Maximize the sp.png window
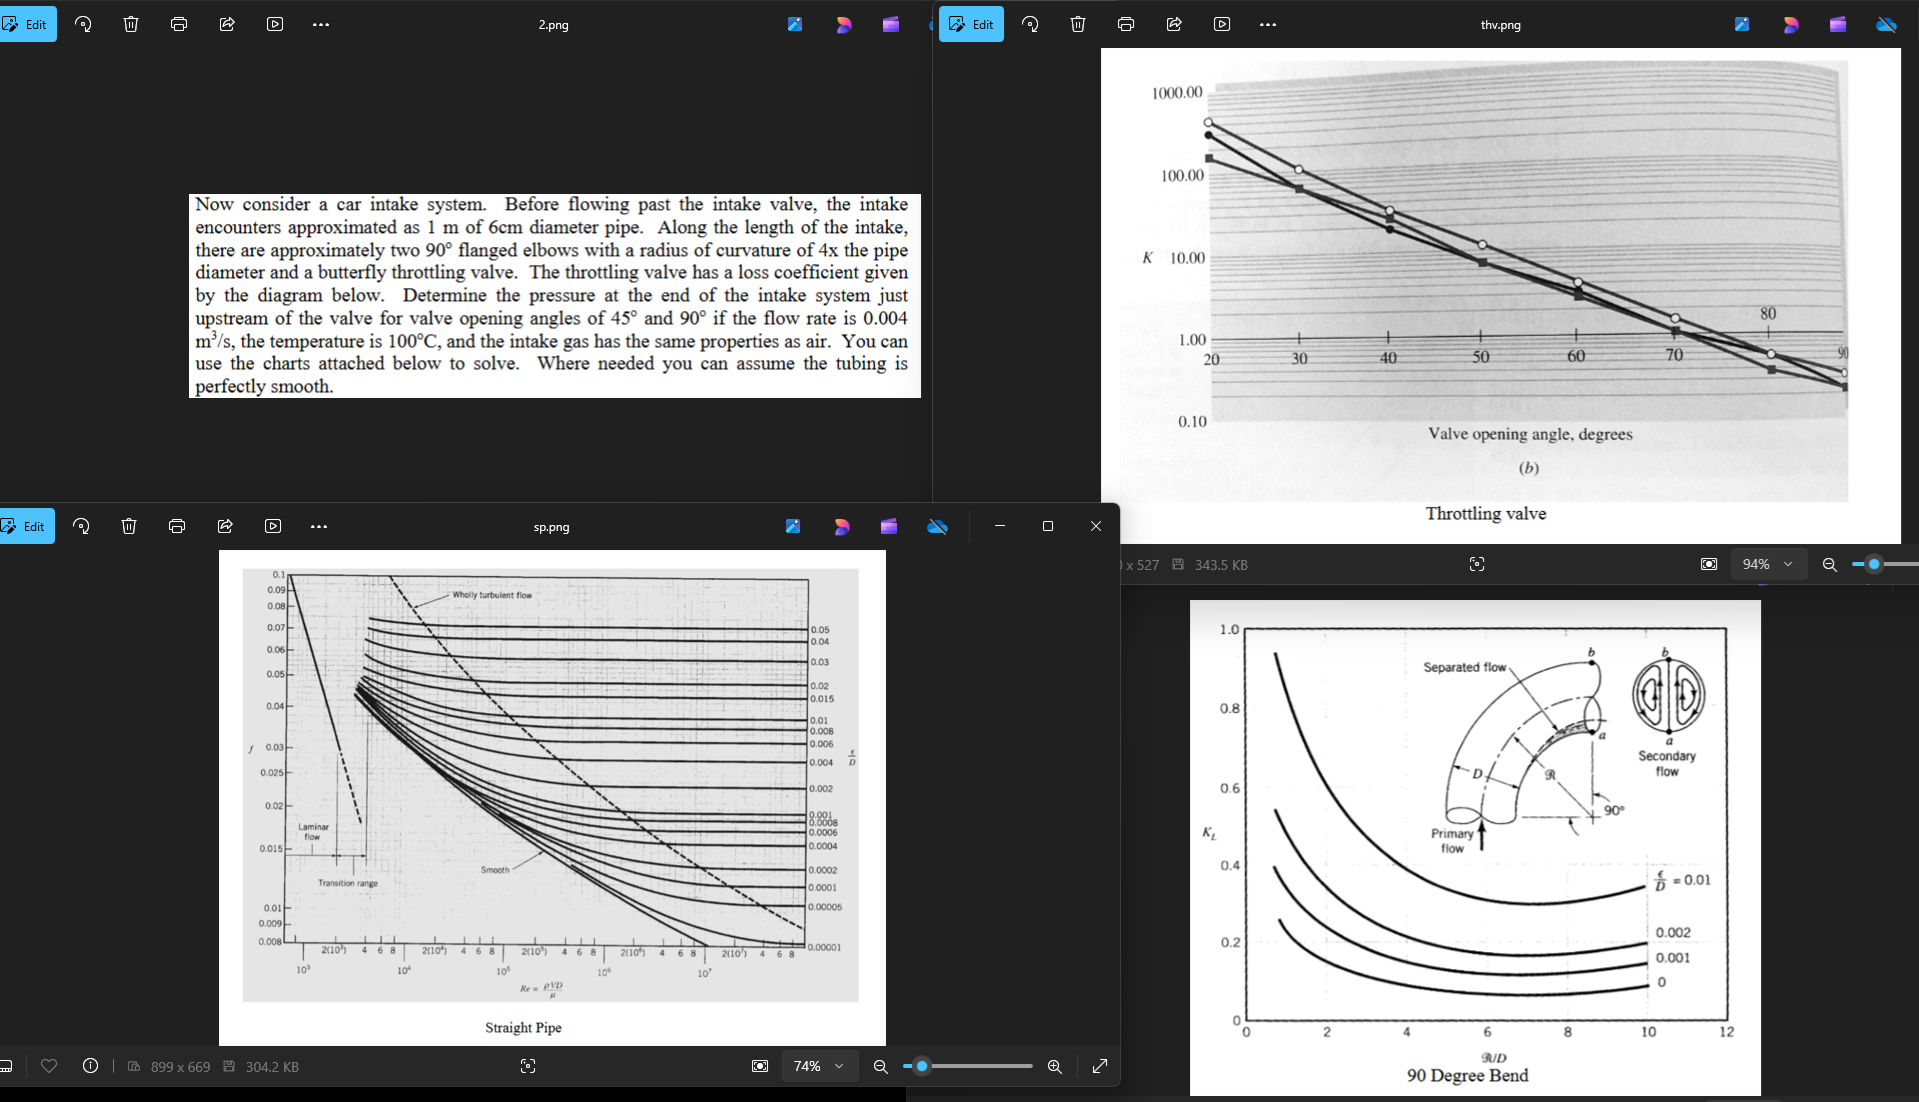 (x=1048, y=526)
